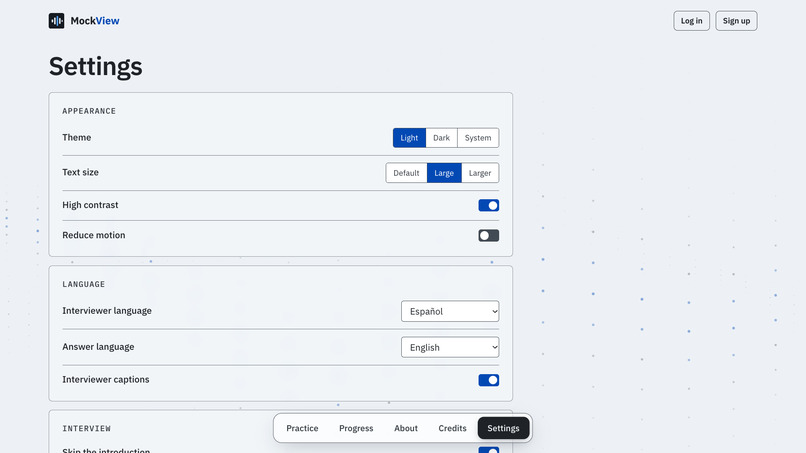Image resolution: width=806 pixels, height=453 pixels.
Task: Open the Answer language dropdown
Action: tap(450, 347)
